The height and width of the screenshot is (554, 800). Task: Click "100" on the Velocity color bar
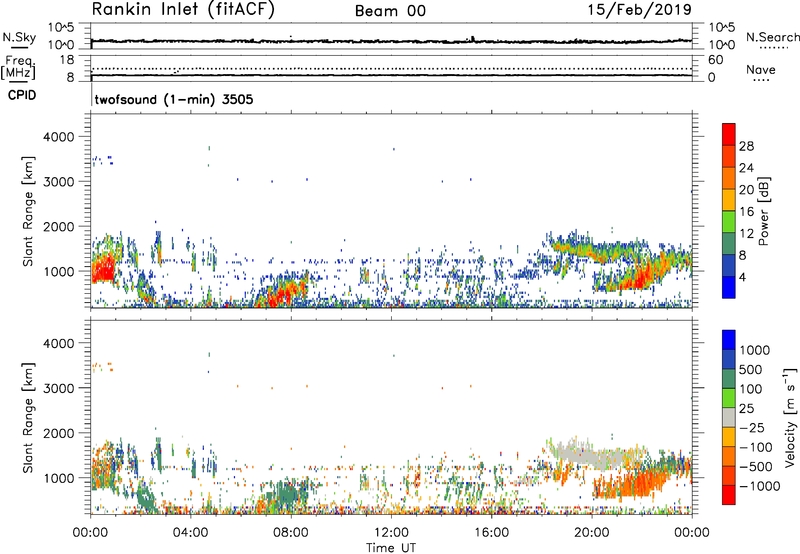pyautogui.click(x=751, y=389)
